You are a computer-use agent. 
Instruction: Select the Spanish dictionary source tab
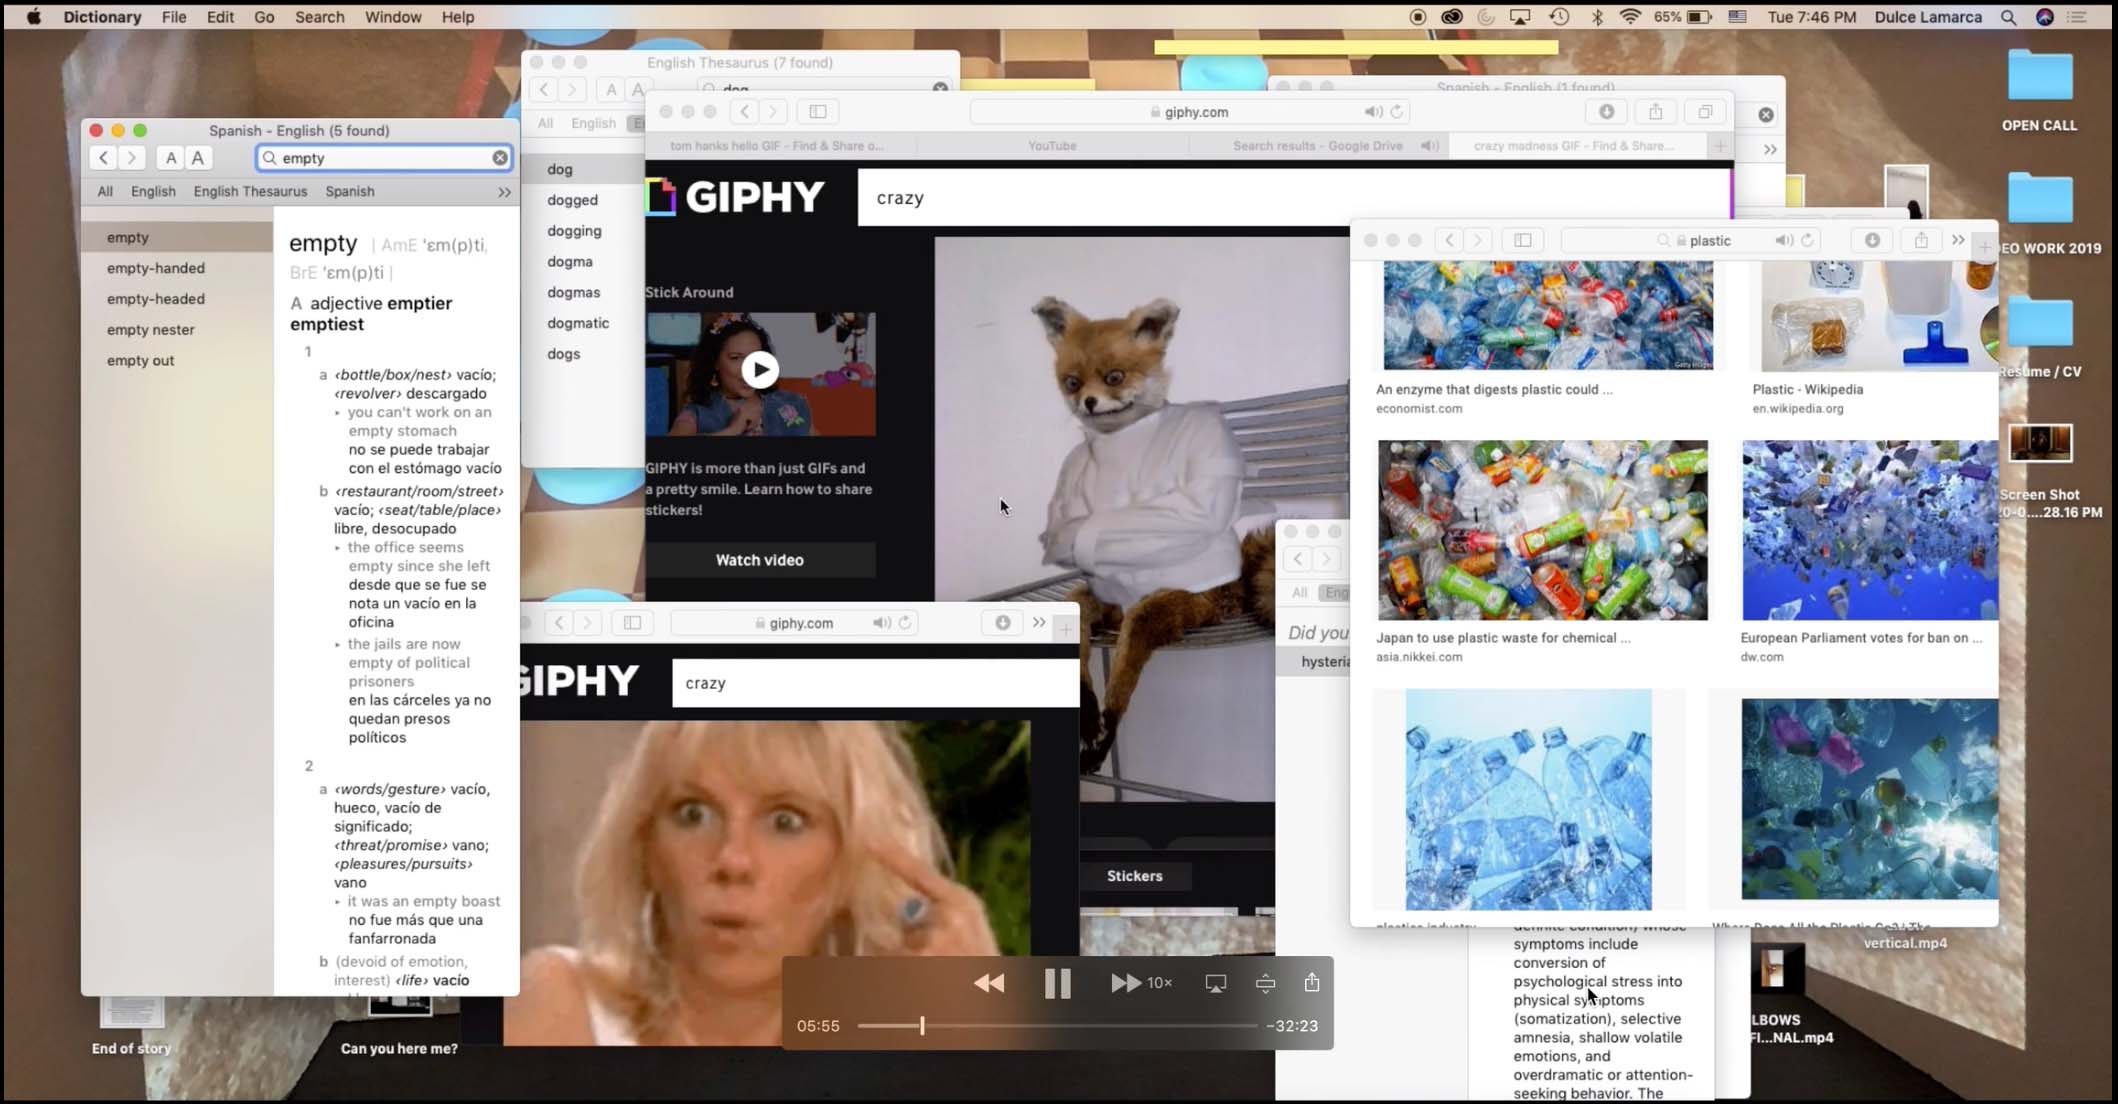pos(350,191)
